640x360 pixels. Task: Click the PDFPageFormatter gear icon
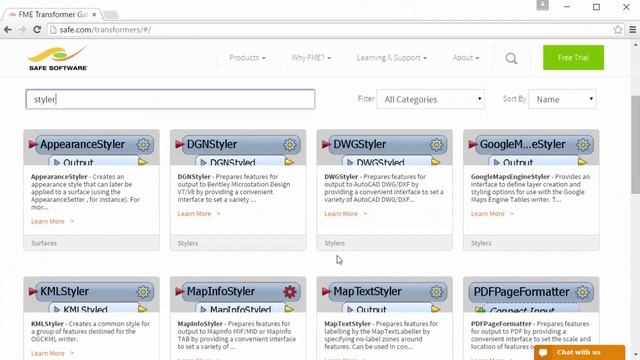pyautogui.click(x=582, y=292)
